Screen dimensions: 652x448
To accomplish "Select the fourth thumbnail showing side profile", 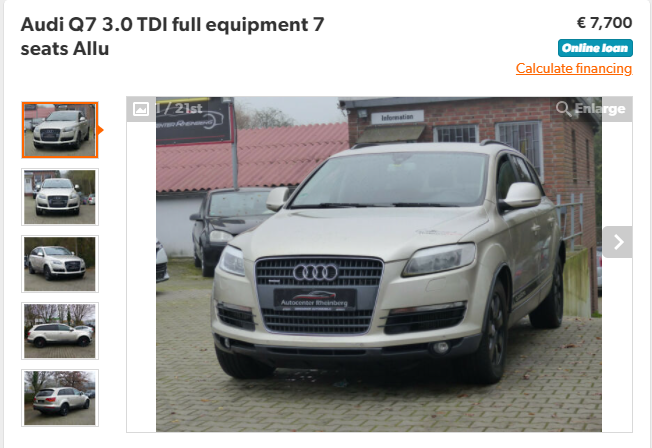I will [x=60, y=331].
